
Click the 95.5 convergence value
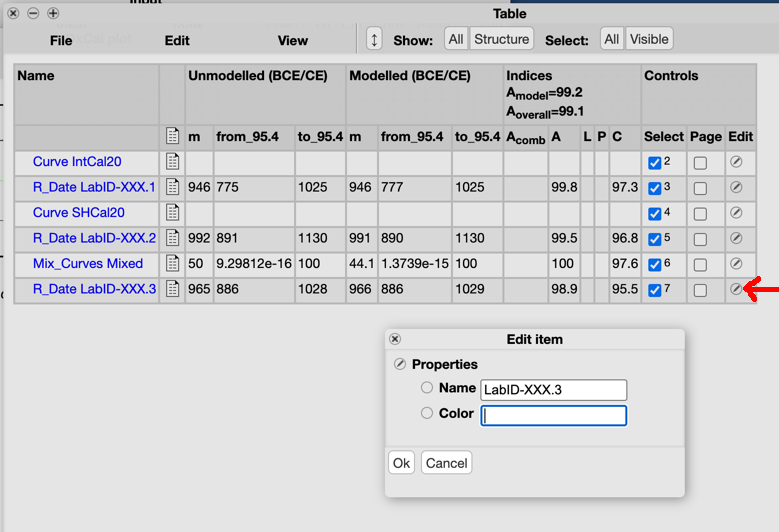[624, 289]
